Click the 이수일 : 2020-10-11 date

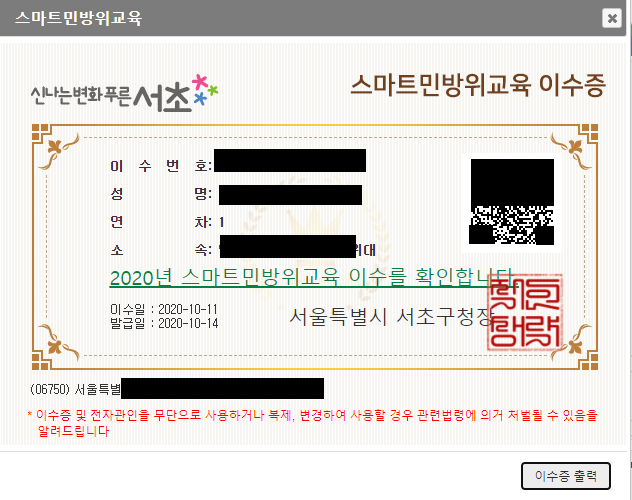164,309
